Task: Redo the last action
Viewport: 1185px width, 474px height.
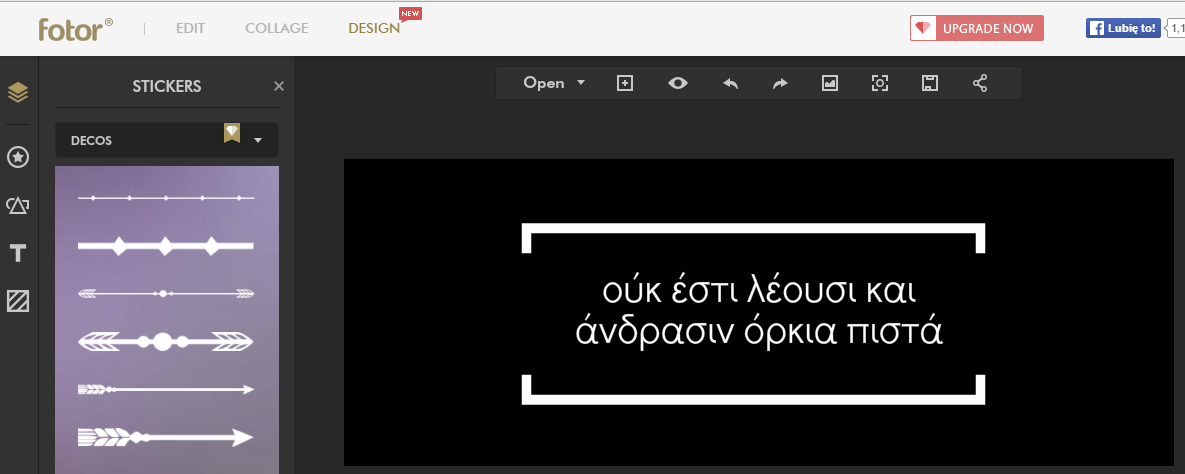Action: (x=780, y=84)
